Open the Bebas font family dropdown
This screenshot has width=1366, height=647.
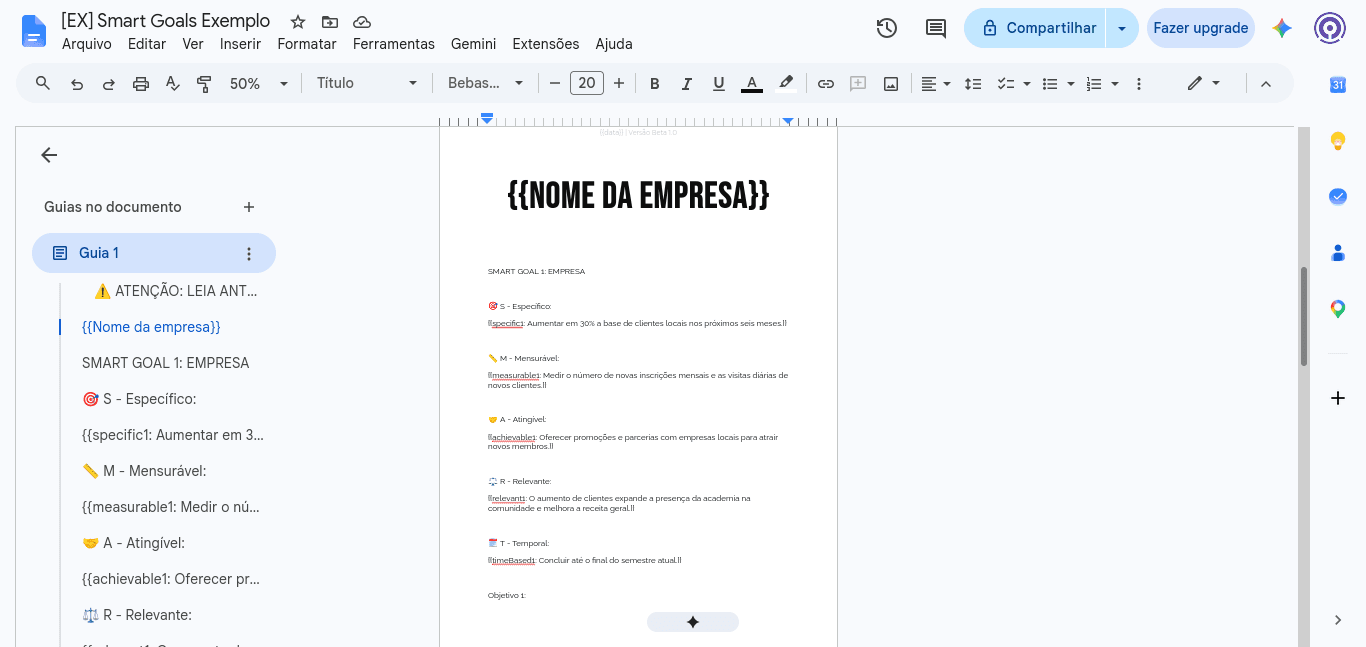coord(486,84)
